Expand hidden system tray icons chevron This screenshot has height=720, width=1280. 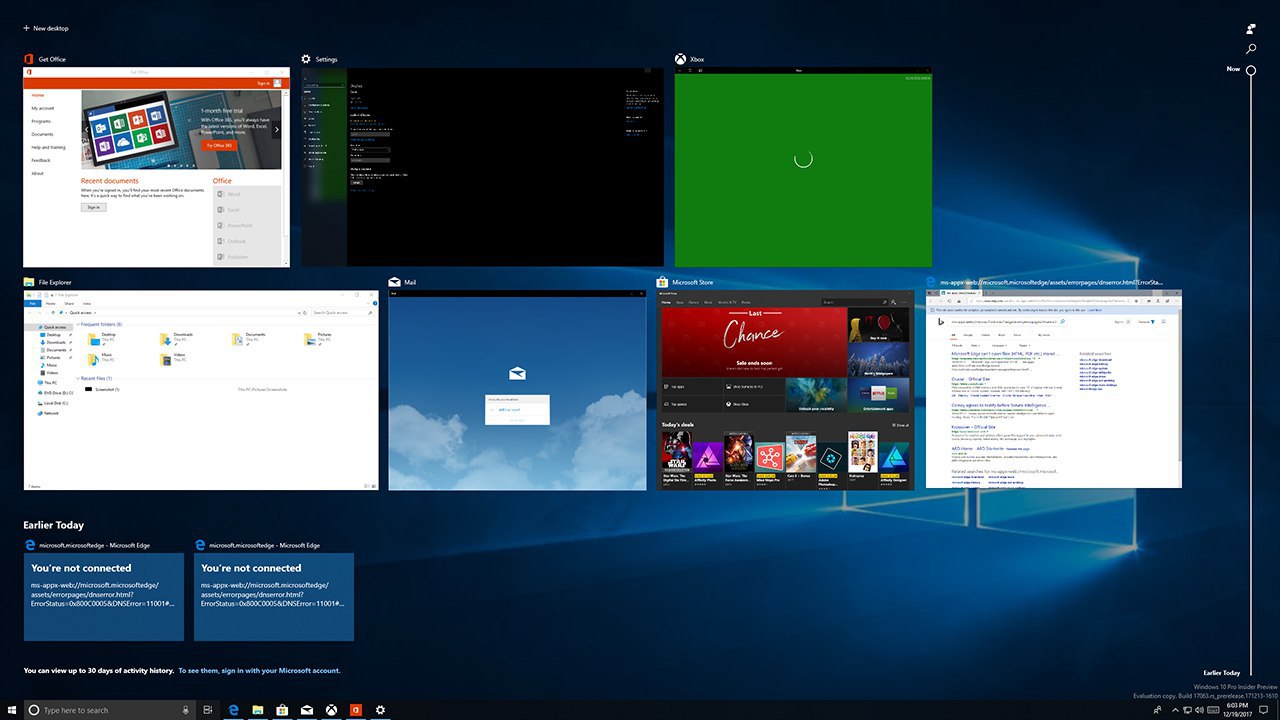(1173, 710)
